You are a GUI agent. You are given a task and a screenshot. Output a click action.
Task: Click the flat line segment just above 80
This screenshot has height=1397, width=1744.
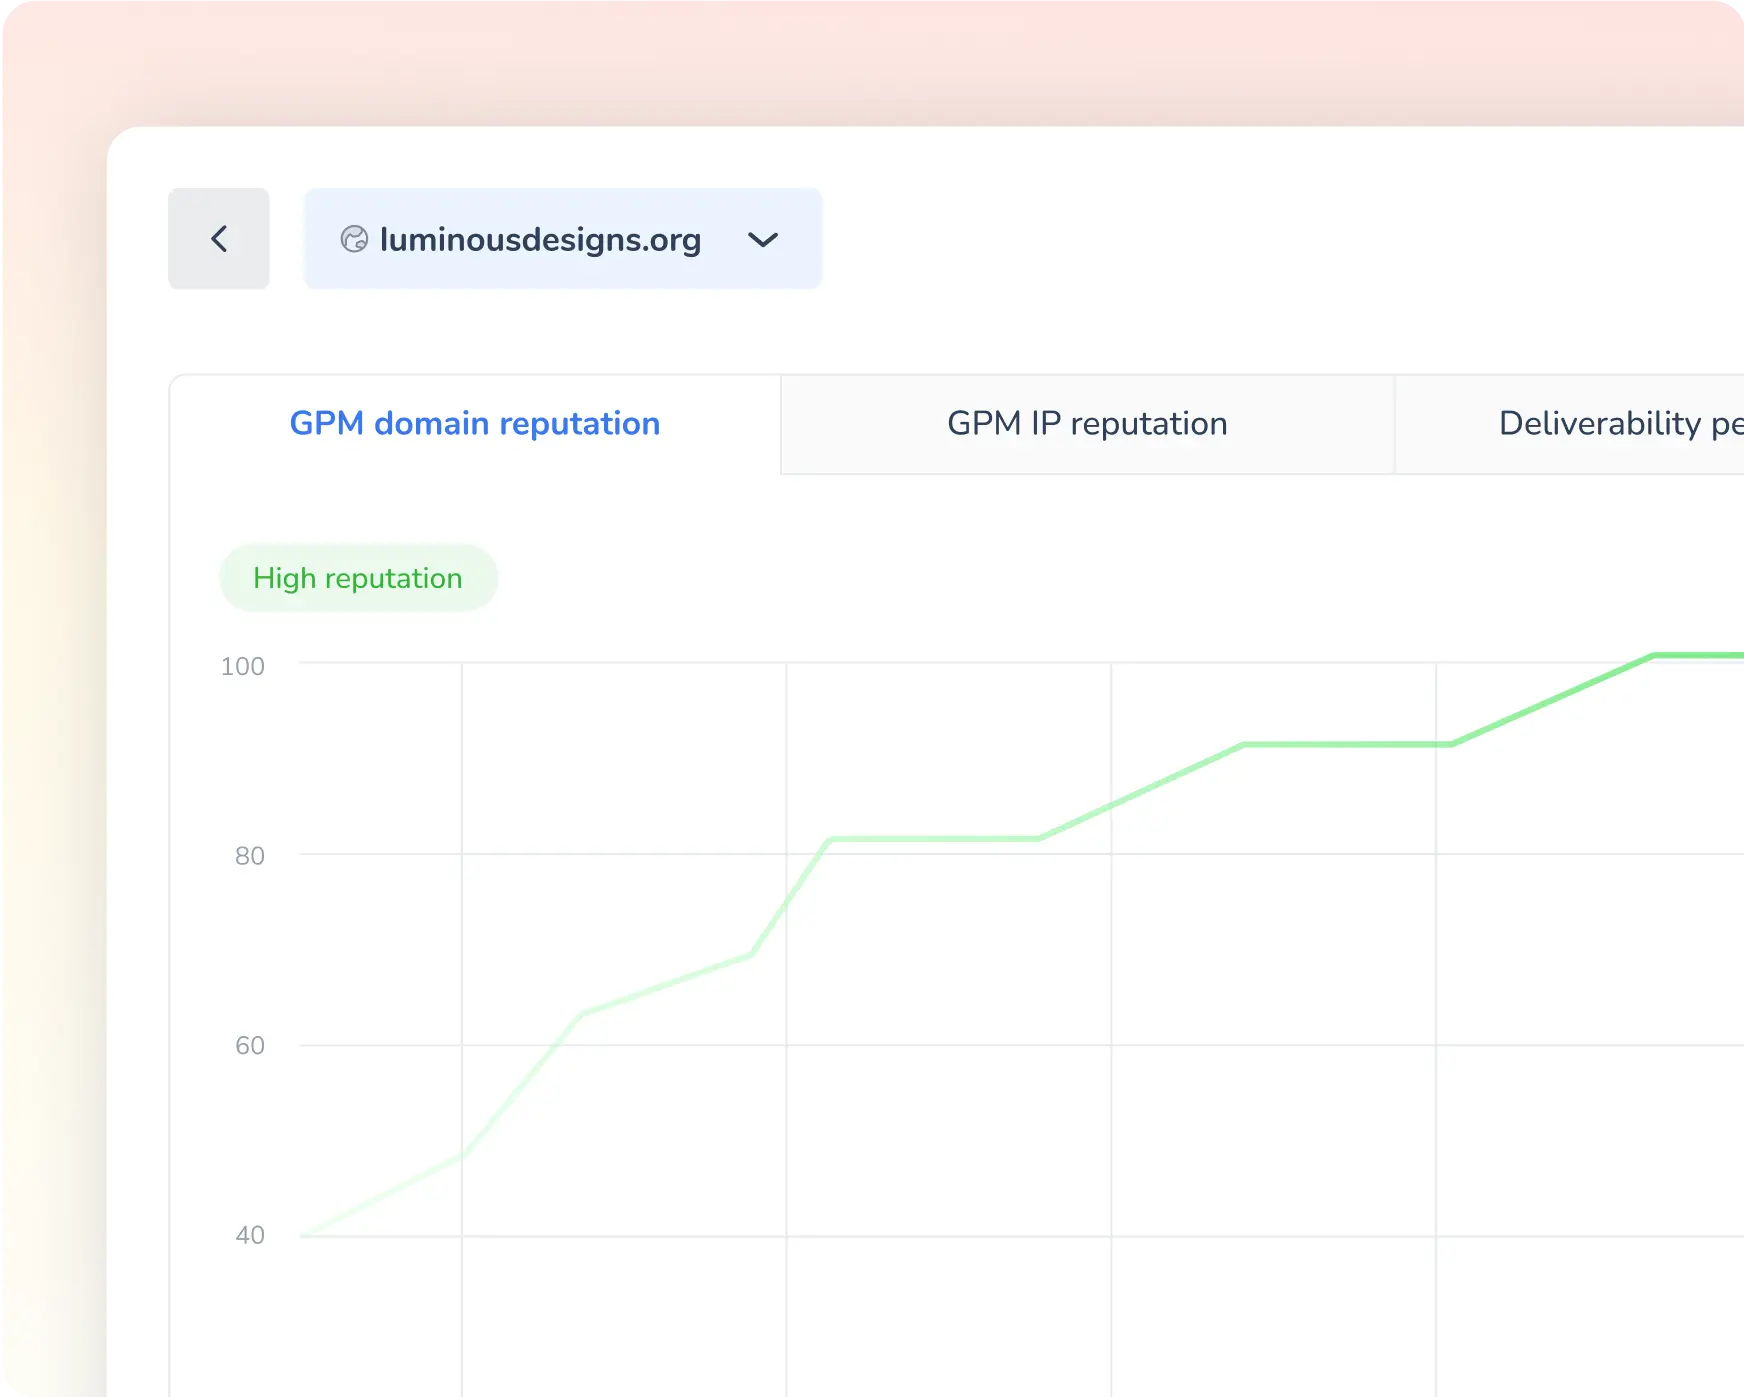click(935, 839)
